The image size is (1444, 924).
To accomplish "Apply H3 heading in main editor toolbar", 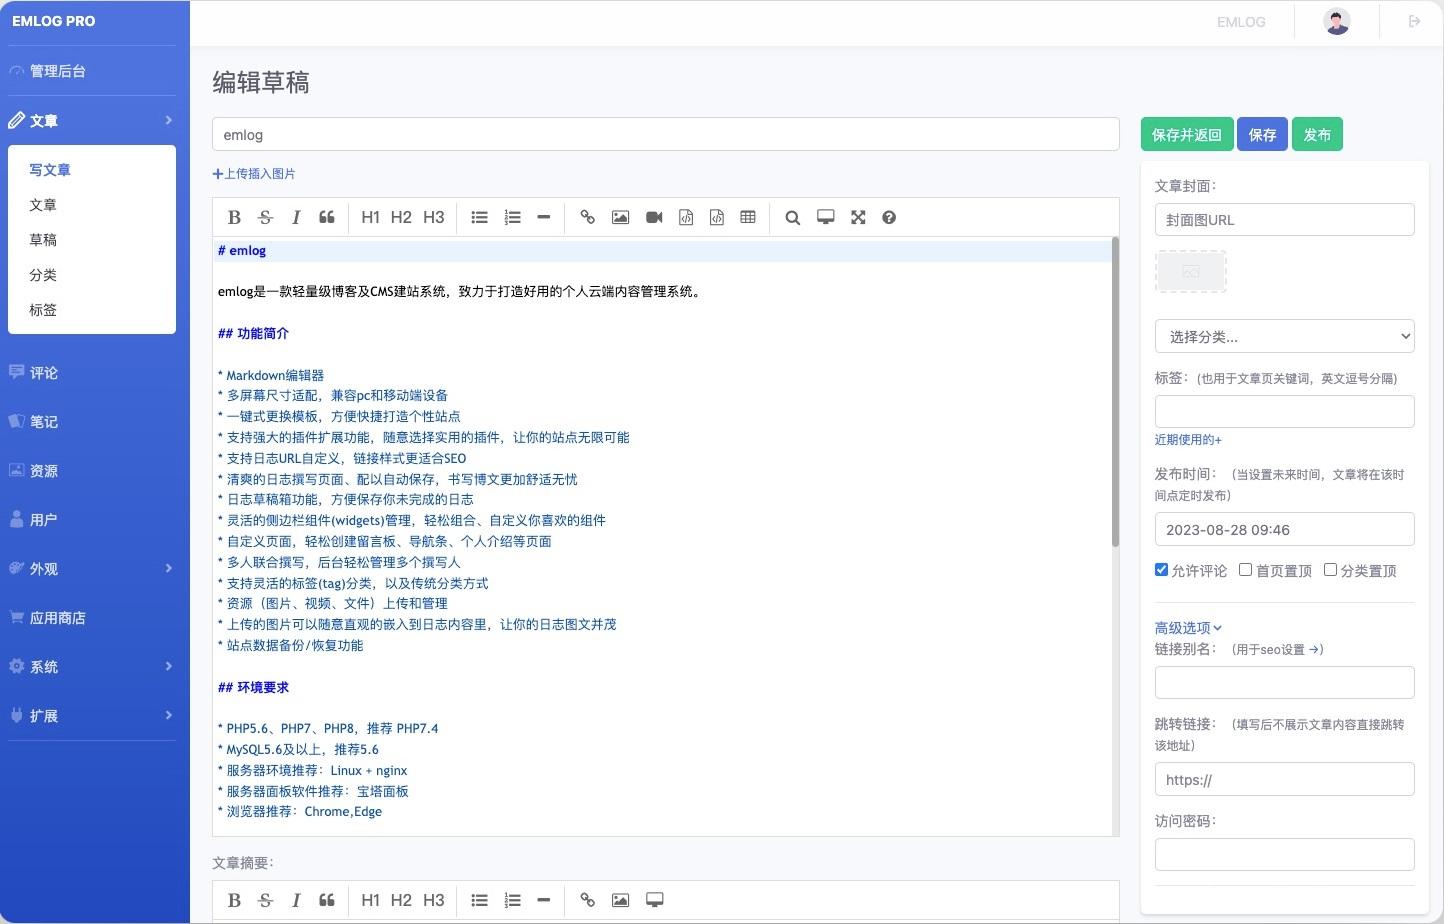I will point(433,217).
